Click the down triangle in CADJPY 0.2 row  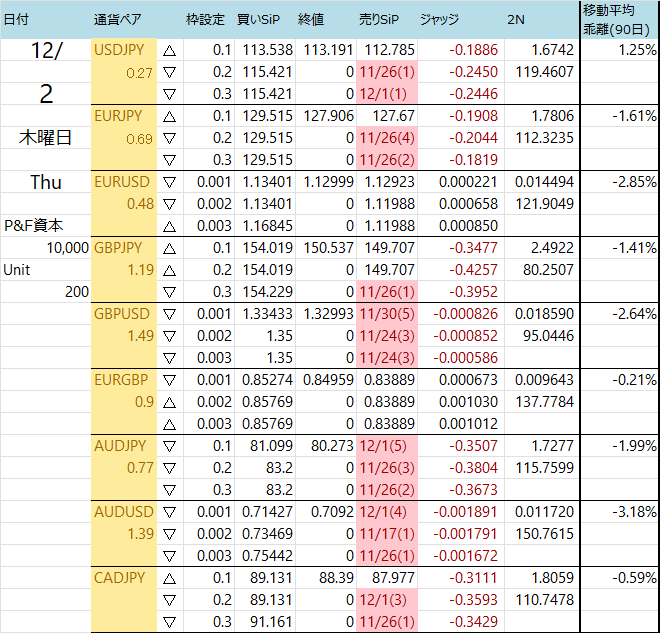[x=169, y=601]
